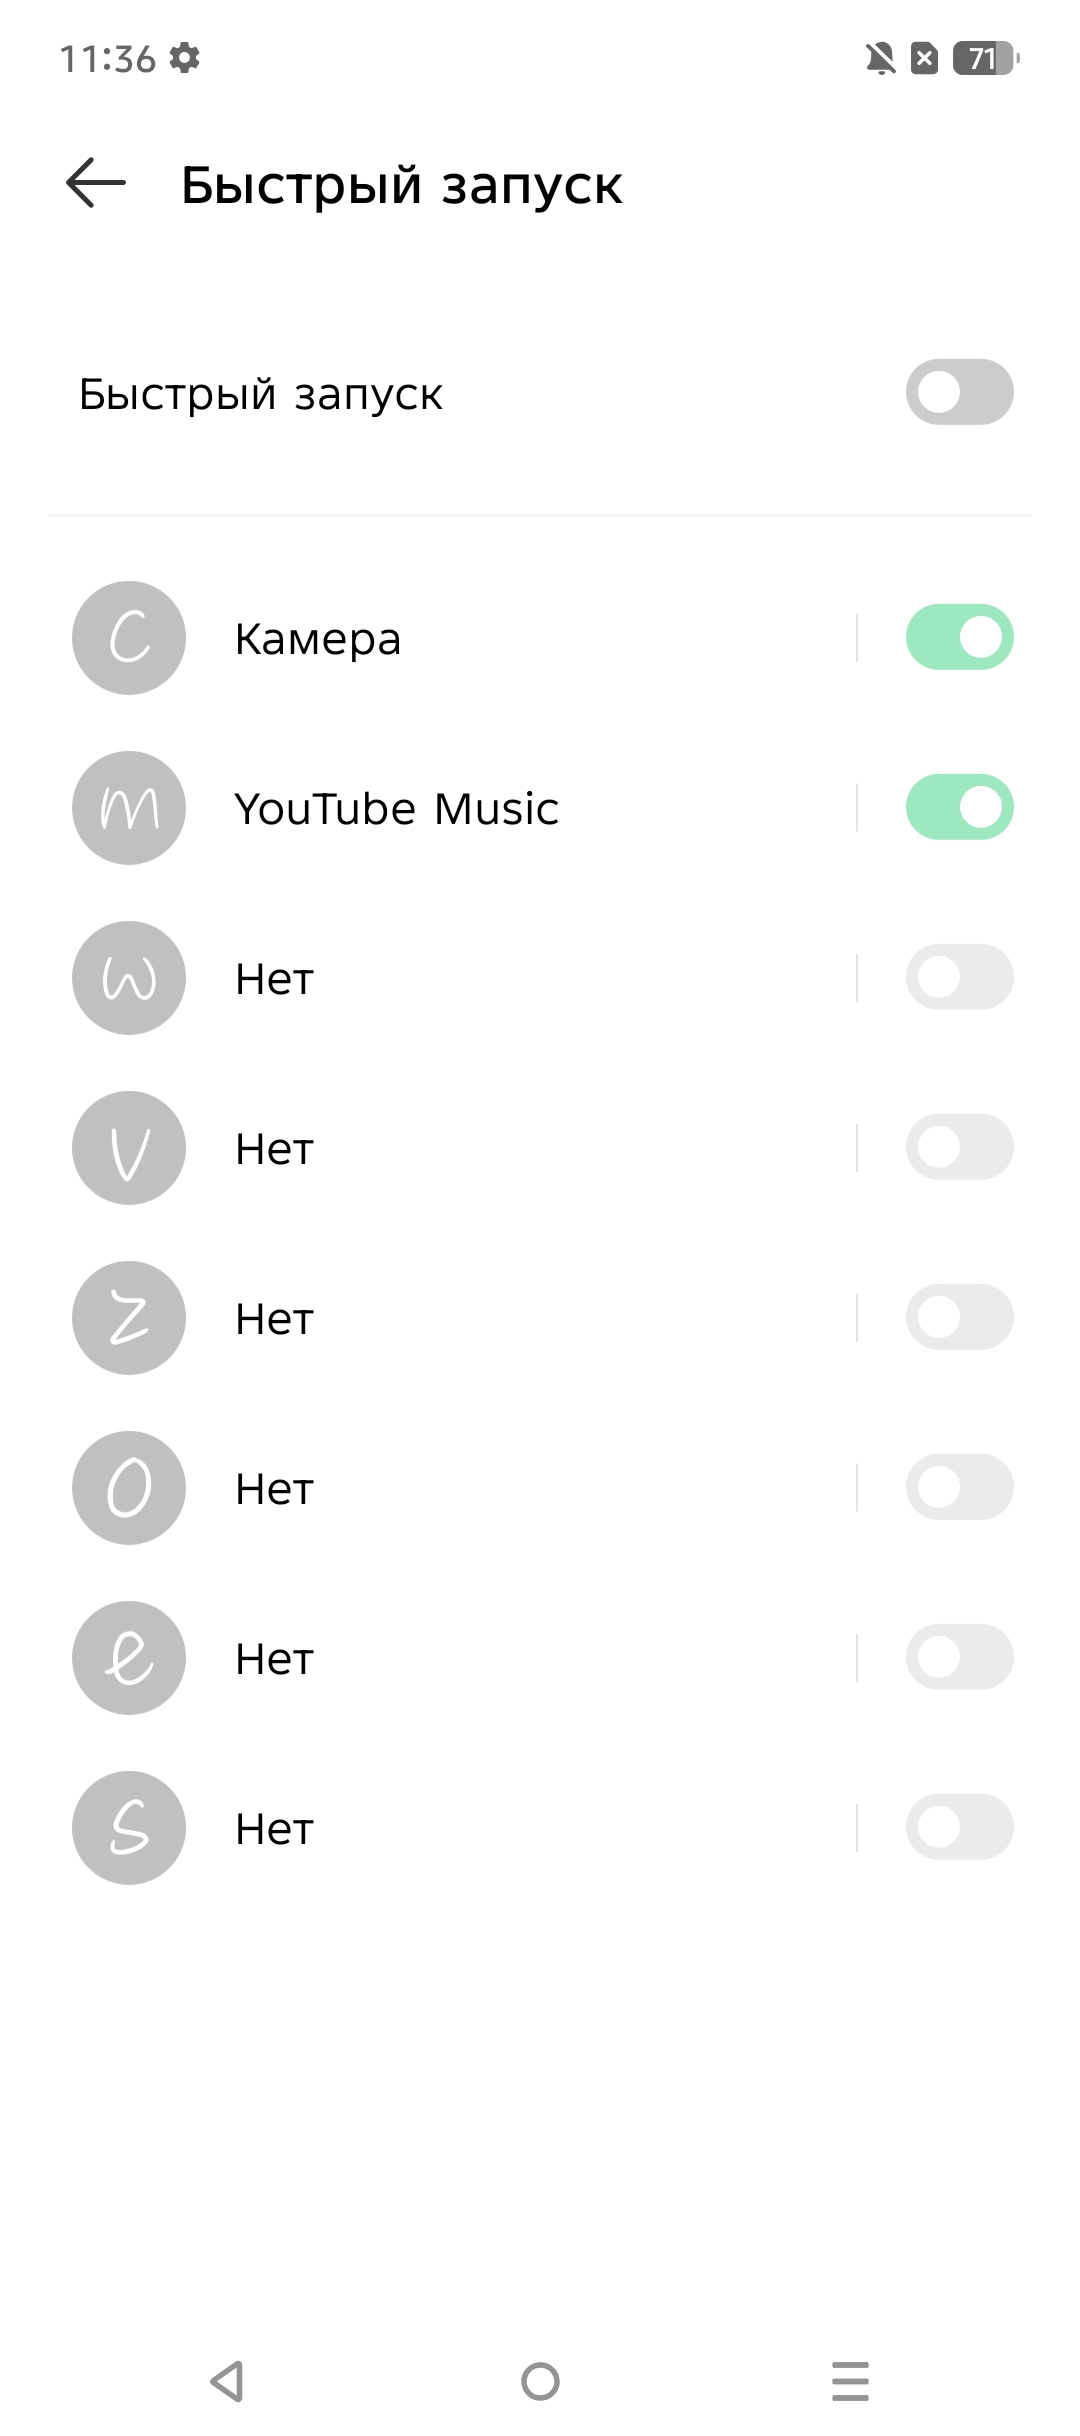Screen dimensions: 1080x2436
Task: Tap the back arrow icon
Action: point(96,183)
